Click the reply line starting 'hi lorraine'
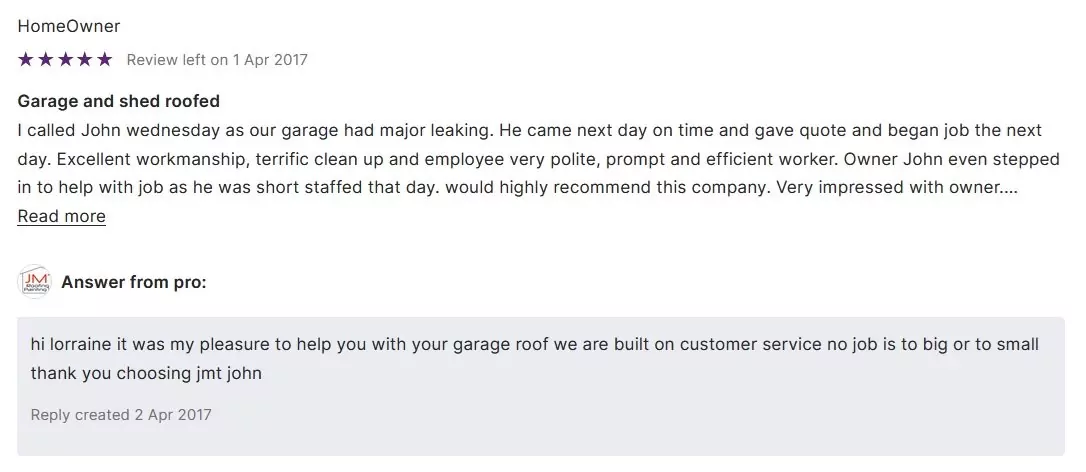This screenshot has height=472, width=1086. click(534, 345)
